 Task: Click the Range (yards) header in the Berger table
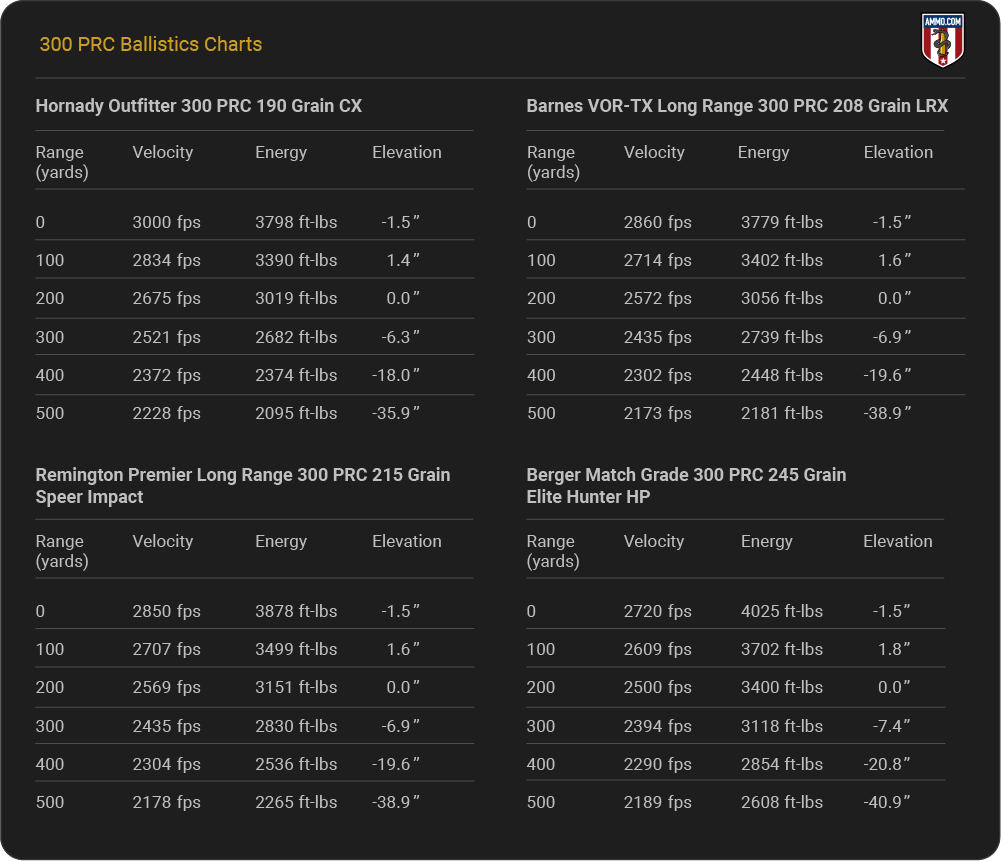click(x=553, y=551)
